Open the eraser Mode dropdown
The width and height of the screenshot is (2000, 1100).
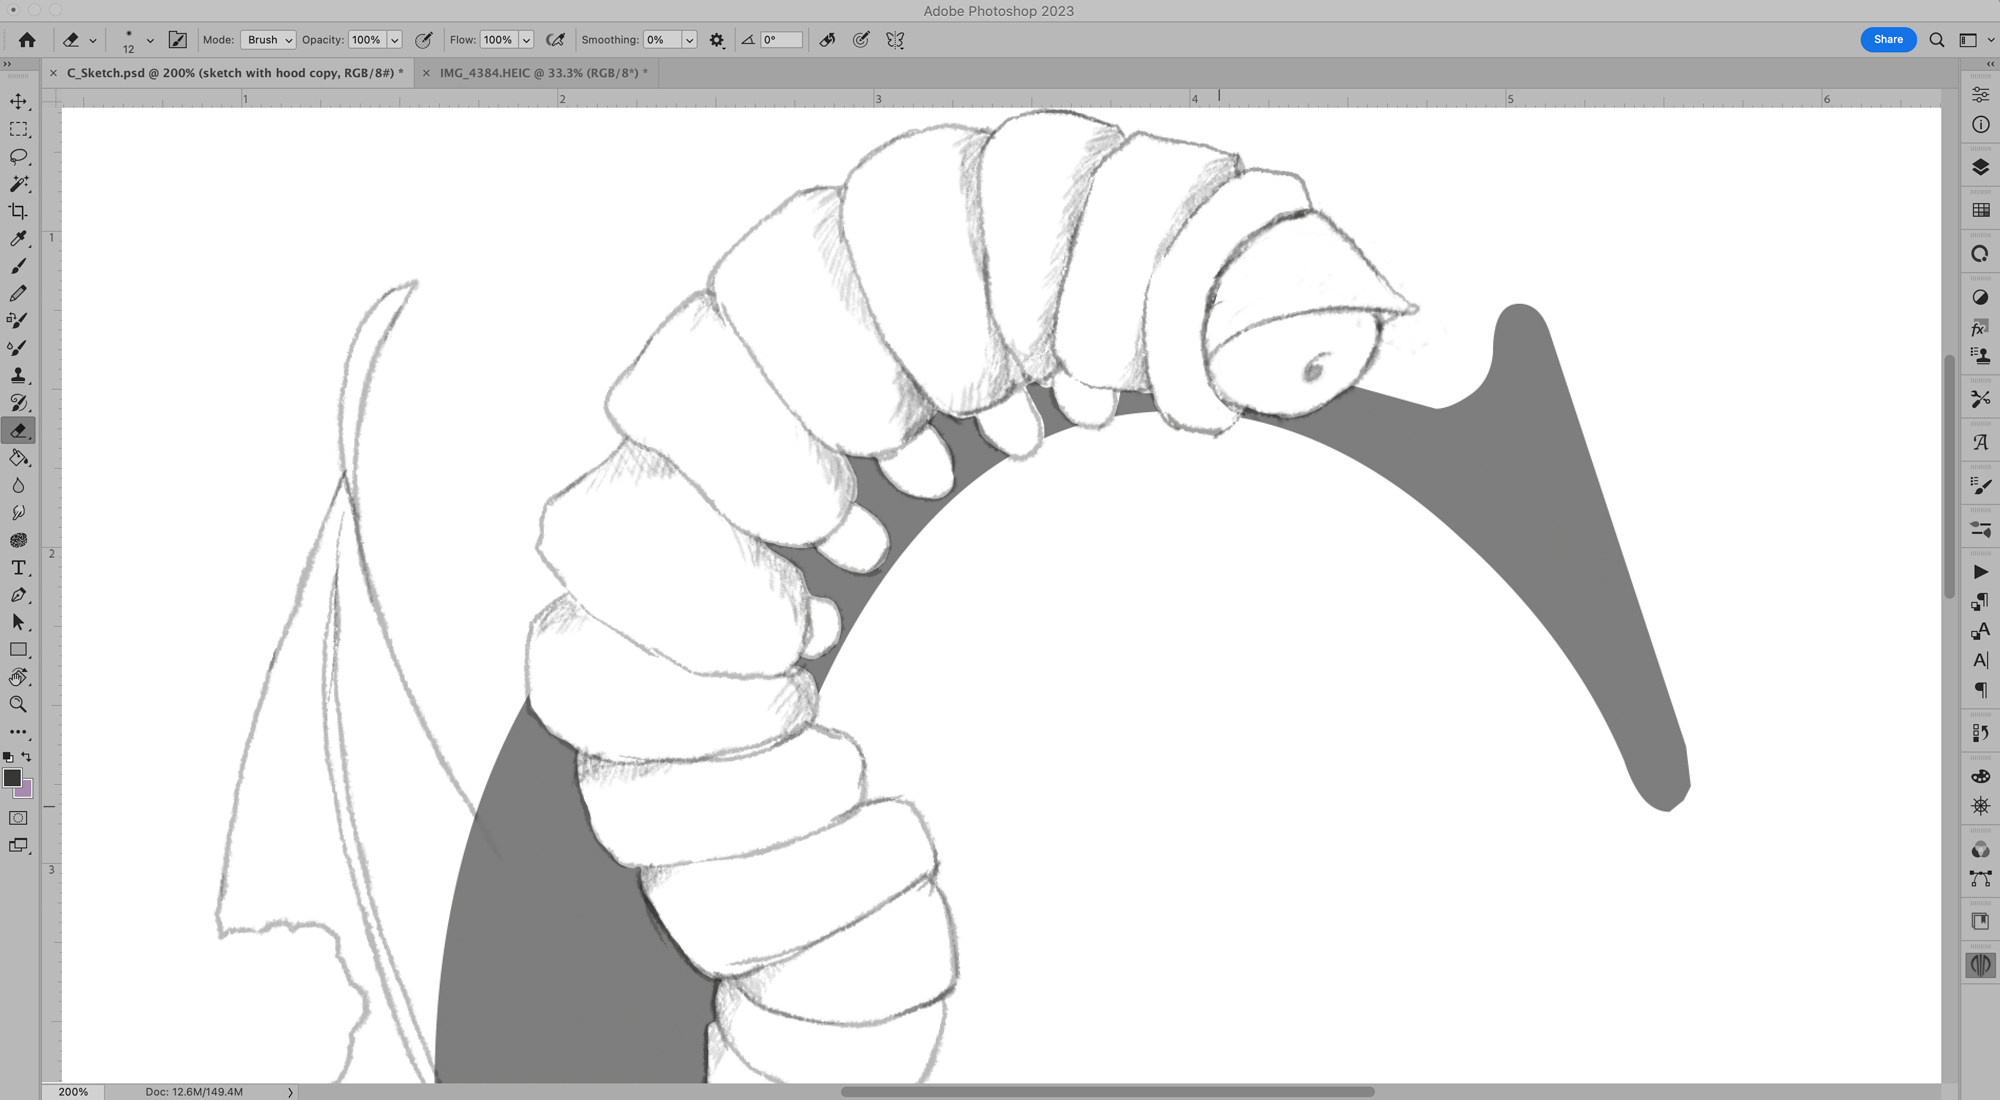coord(268,40)
